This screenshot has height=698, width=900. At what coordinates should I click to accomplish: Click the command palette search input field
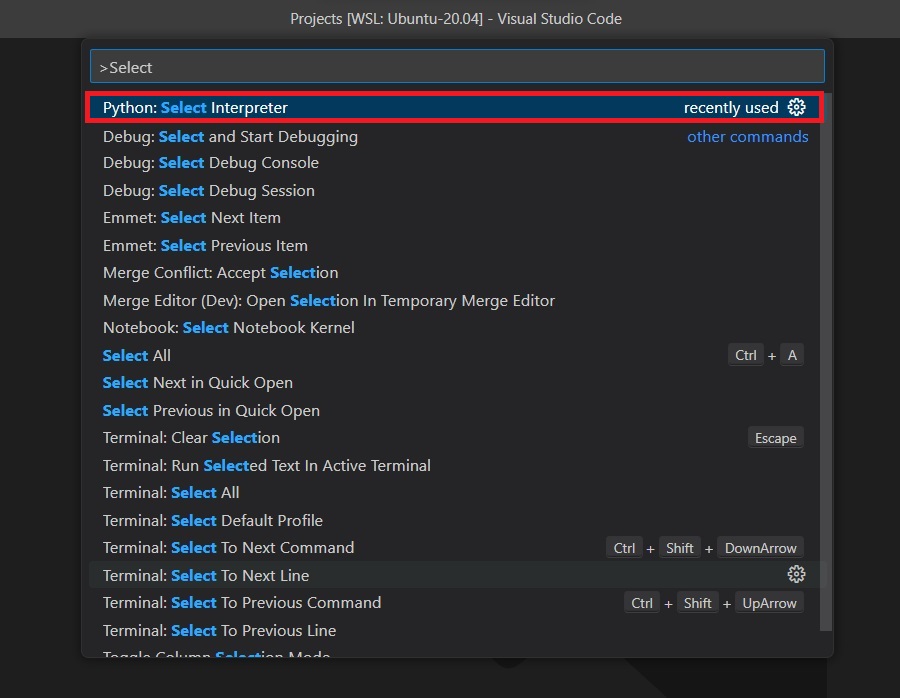pyautogui.click(x=457, y=67)
